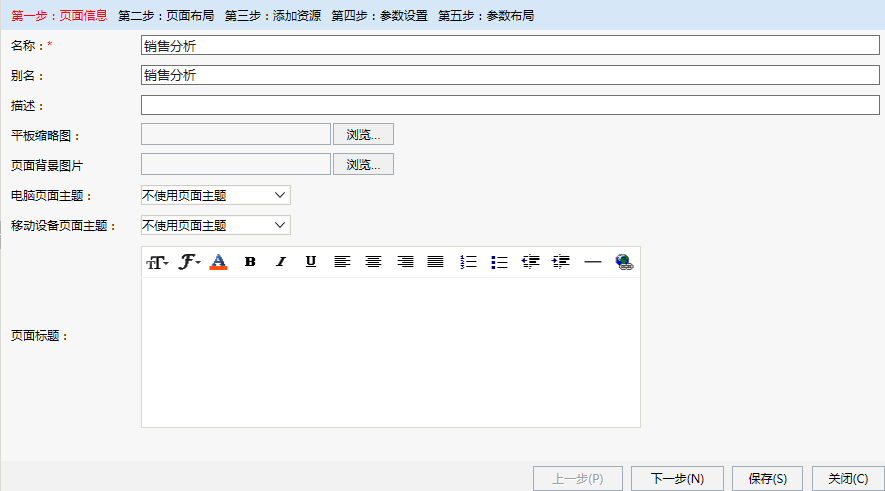This screenshot has height=491, width=885.
Task: Open the 电脑页面主题 dropdown
Action: click(216, 195)
